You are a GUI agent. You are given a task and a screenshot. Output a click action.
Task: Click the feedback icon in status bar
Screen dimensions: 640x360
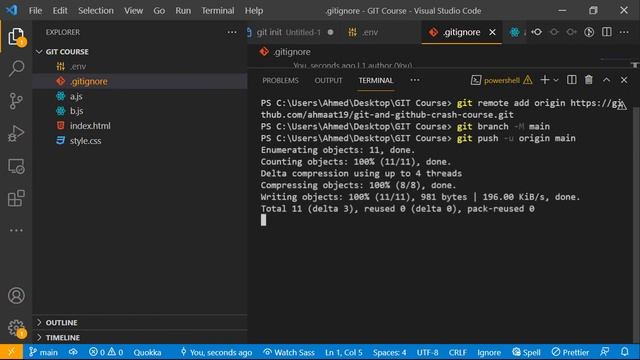pyautogui.click(x=605, y=352)
